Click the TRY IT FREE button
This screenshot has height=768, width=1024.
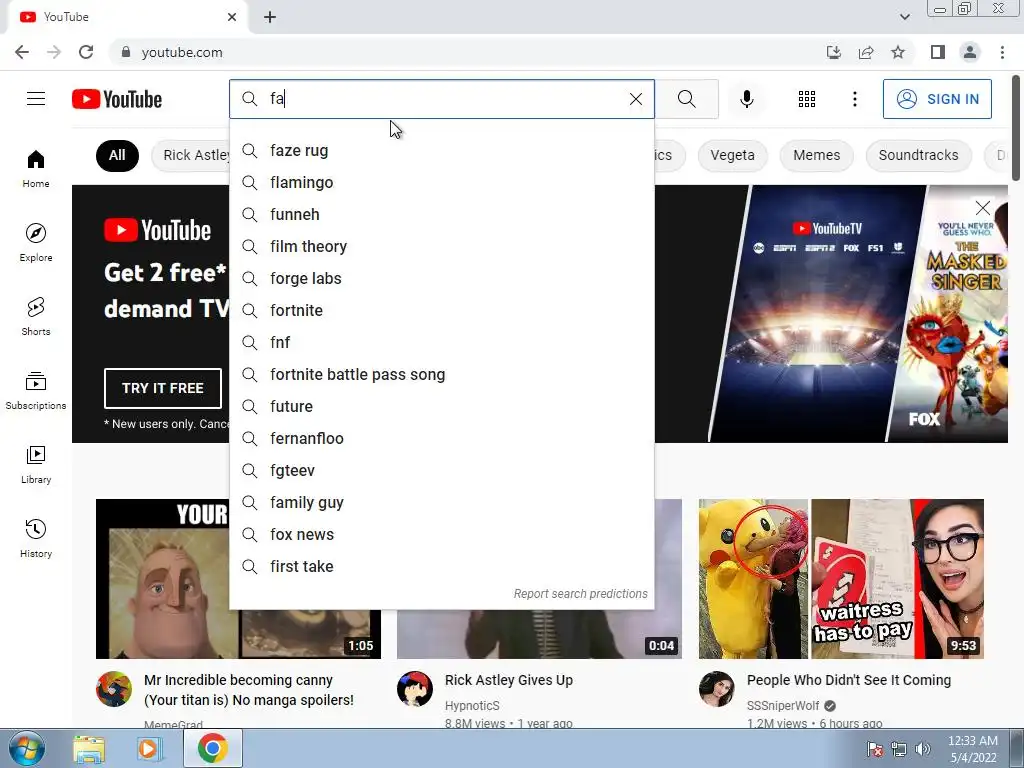coord(163,388)
